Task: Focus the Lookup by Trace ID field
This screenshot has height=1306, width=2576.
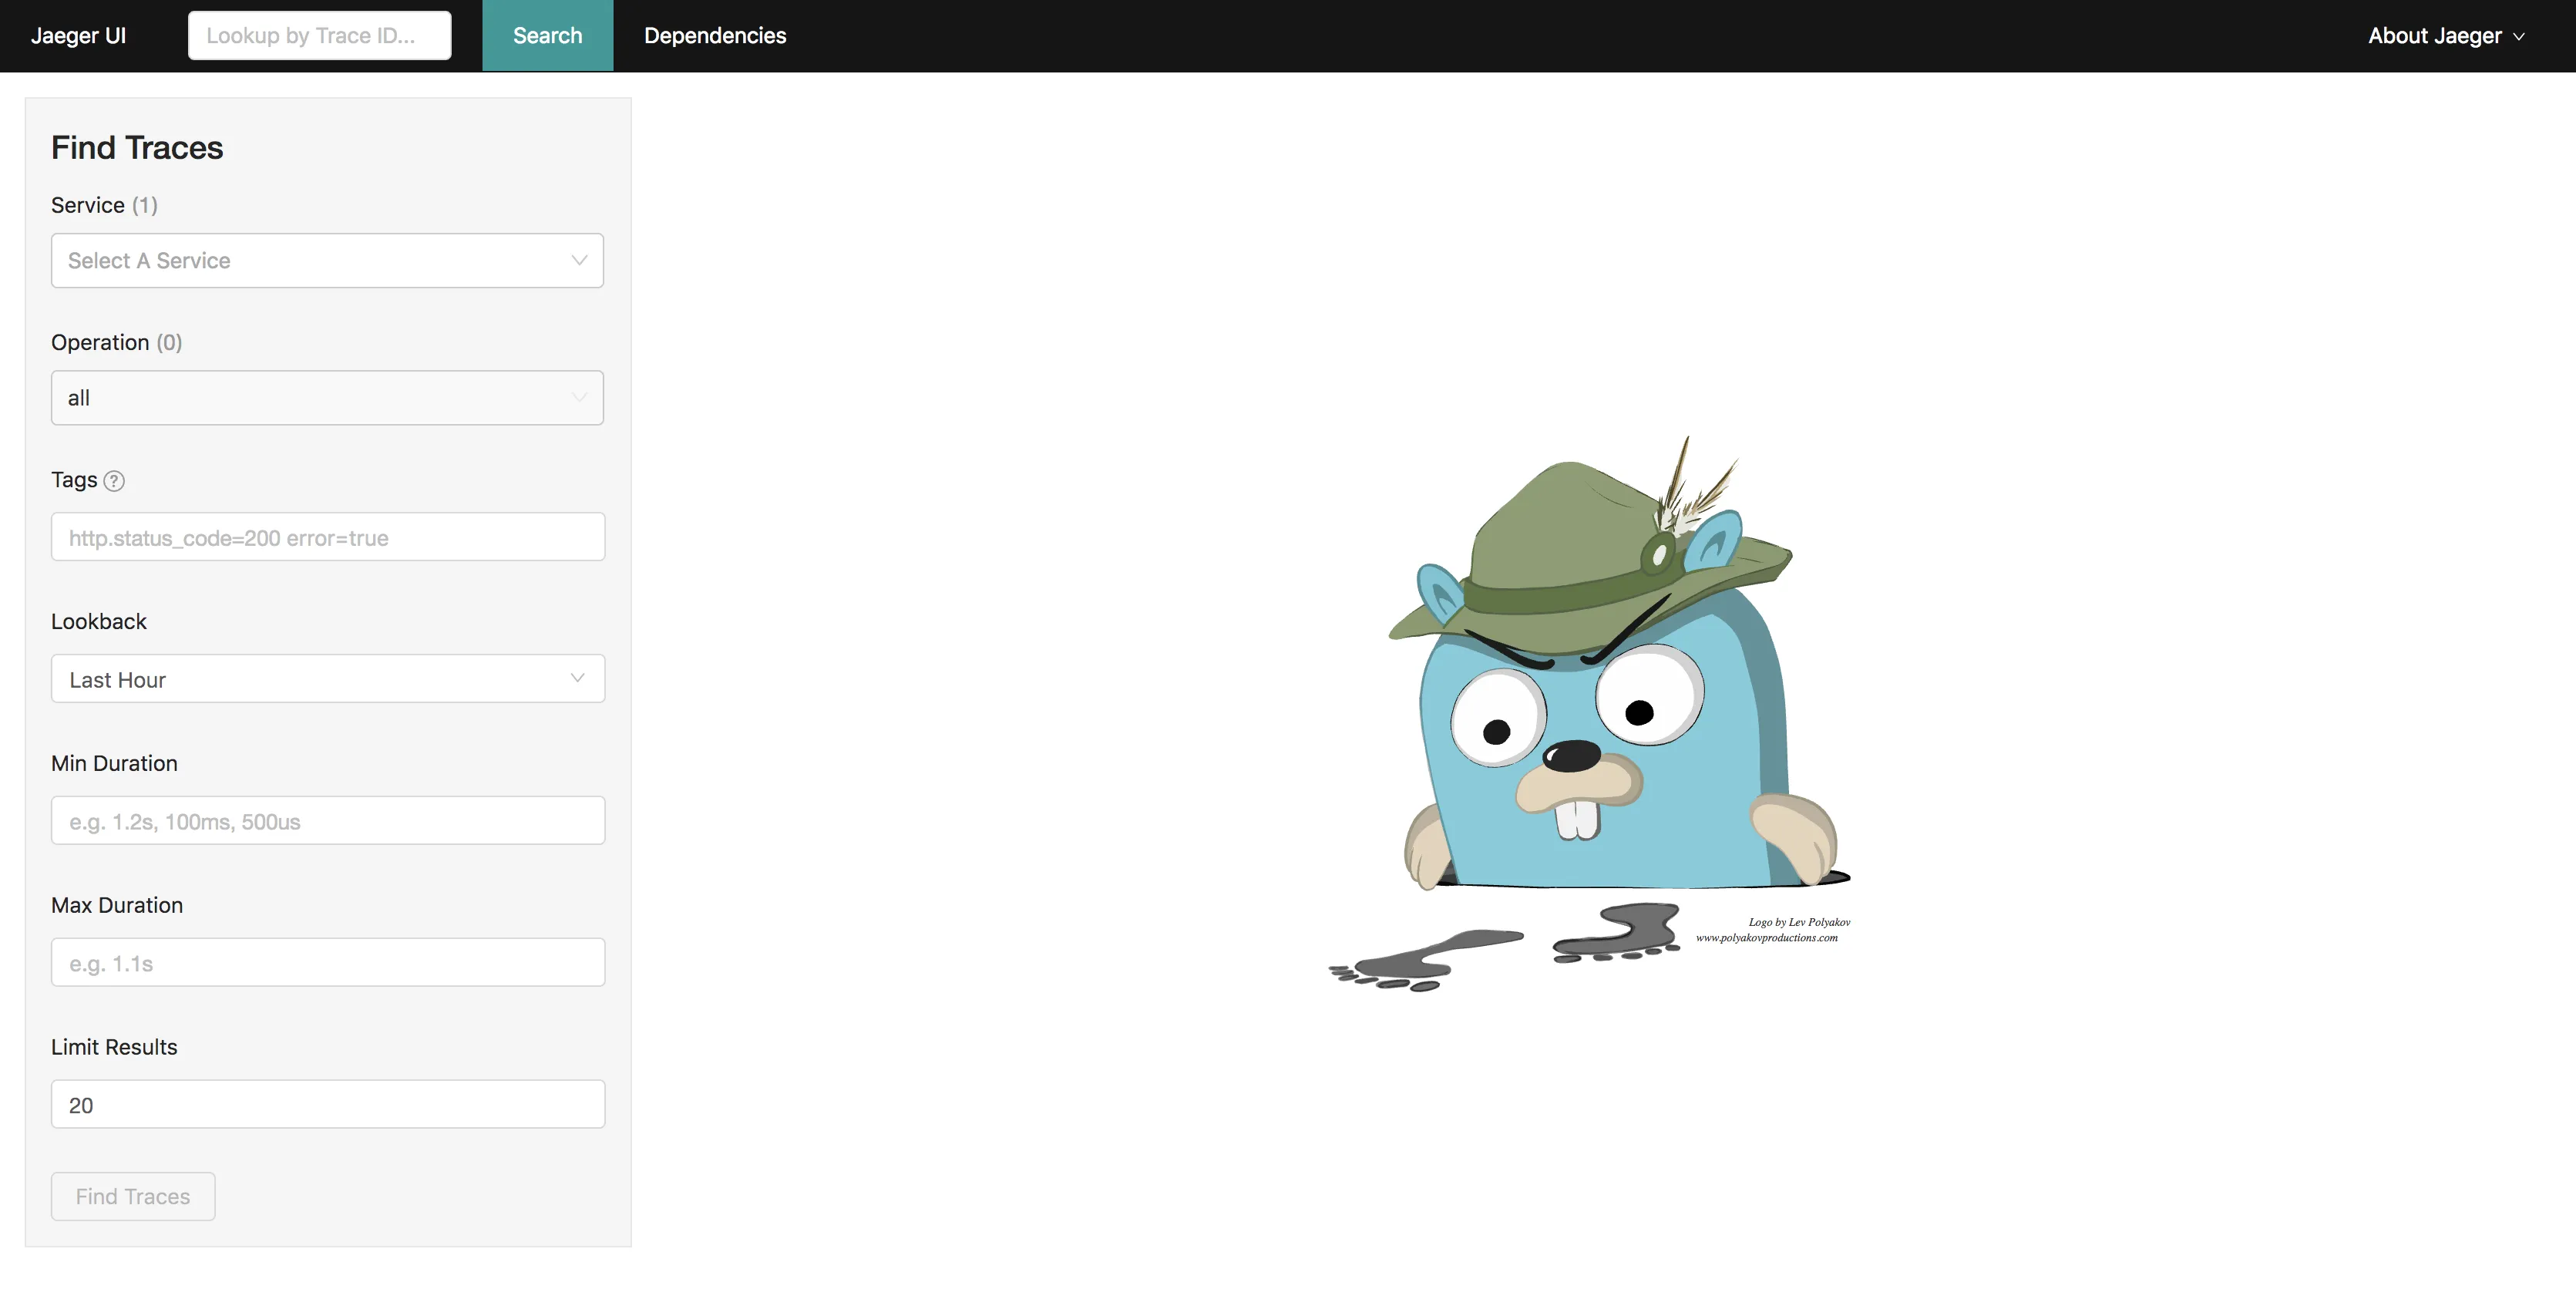Action: pos(319,36)
